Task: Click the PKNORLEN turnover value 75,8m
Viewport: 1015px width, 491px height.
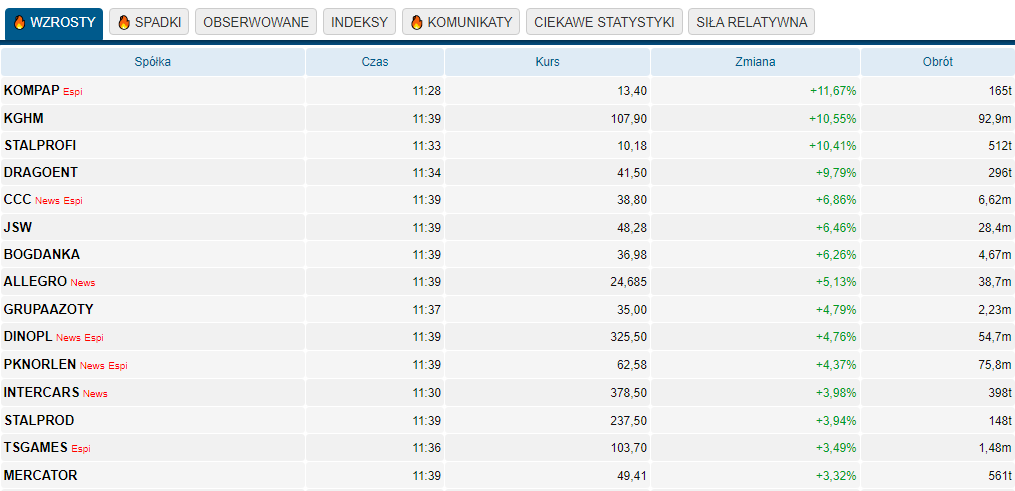Action: tap(996, 365)
